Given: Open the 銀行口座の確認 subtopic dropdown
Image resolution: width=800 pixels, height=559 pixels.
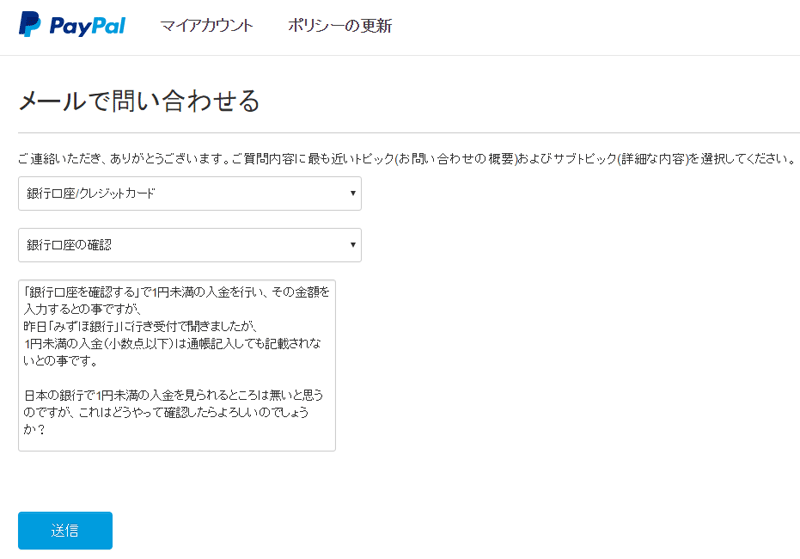Looking at the screenshot, I should pyautogui.click(x=190, y=245).
